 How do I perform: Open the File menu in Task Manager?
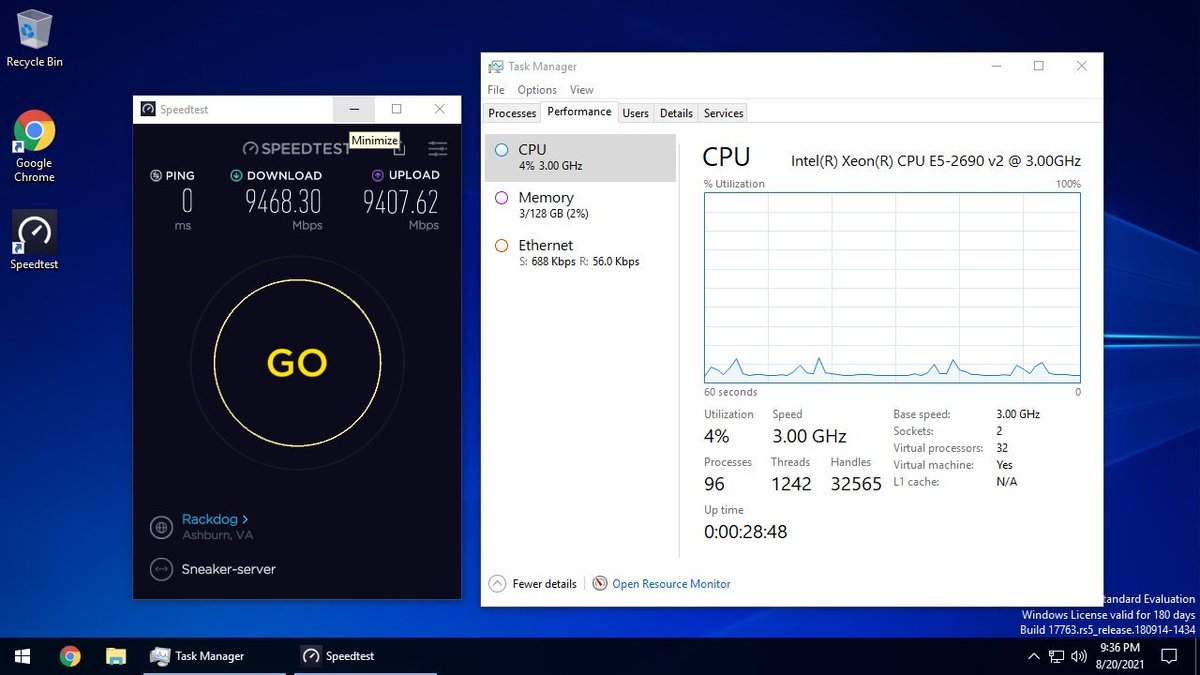[x=496, y=90]
